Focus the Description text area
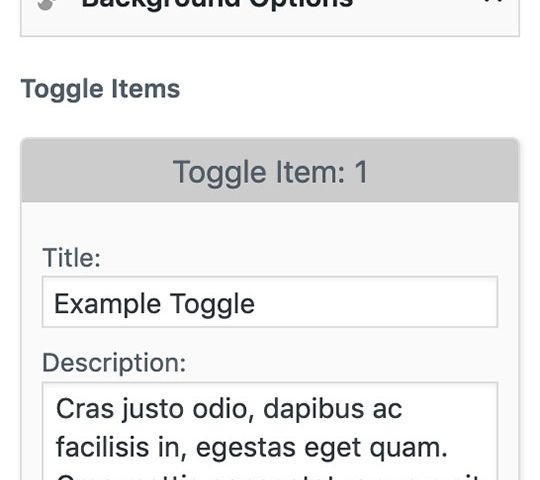The image size is (540, 480). (270, 431)
